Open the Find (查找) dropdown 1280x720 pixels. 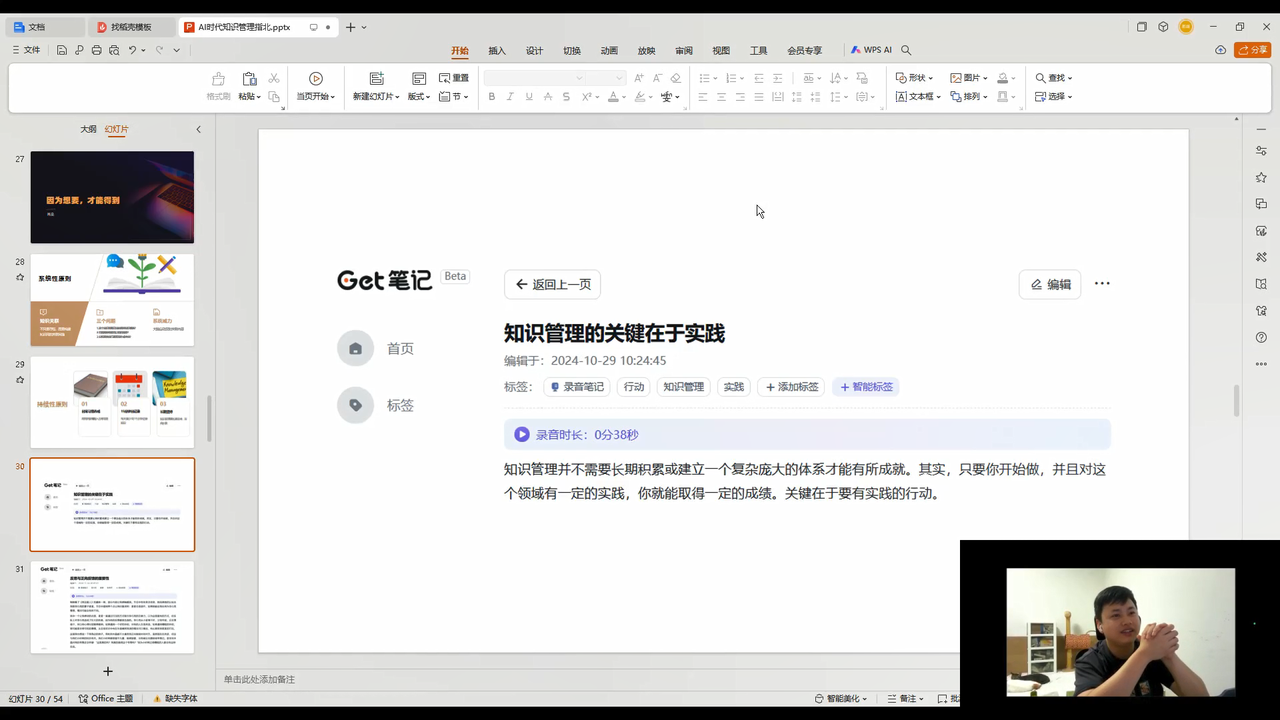[x=1054, y=78]
